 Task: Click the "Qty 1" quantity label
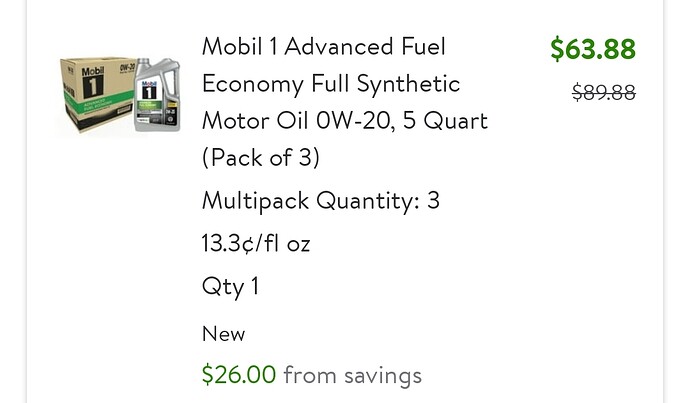tap(230, 287)
